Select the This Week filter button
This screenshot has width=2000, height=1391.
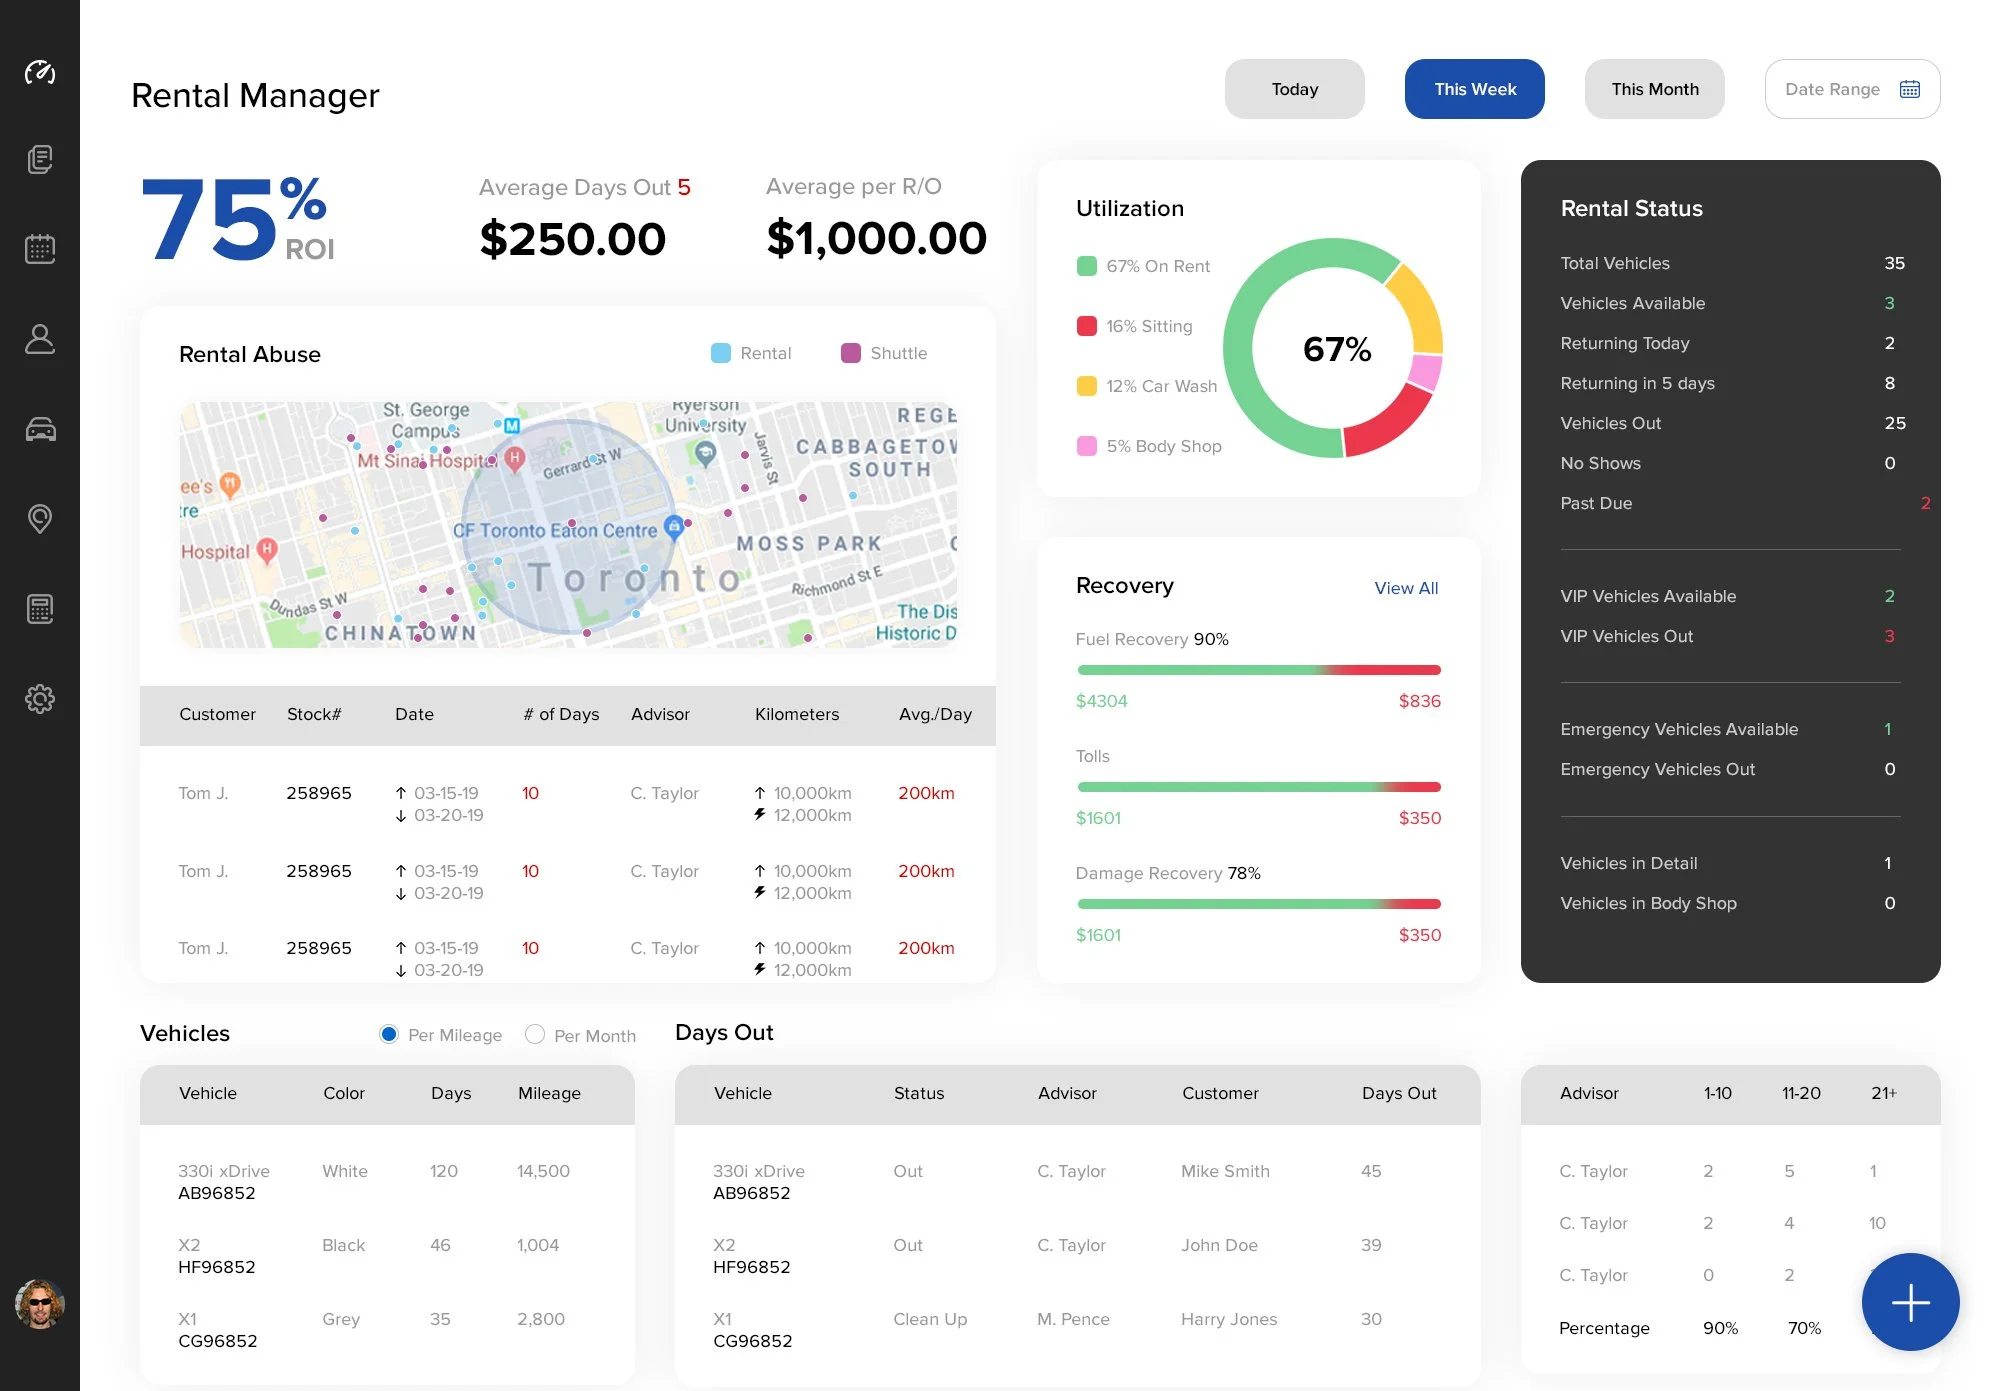pos(1474,89)
